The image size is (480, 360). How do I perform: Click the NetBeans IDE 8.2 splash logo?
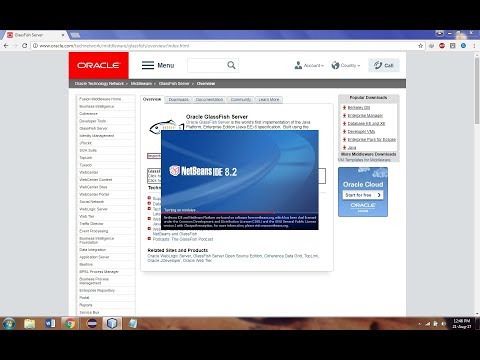point(203,171)
